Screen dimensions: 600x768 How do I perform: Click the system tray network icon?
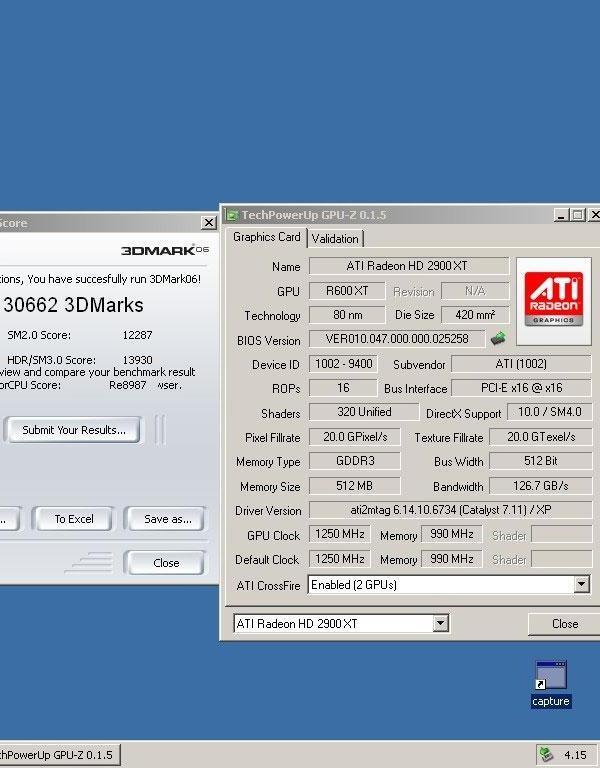(546, 754)
